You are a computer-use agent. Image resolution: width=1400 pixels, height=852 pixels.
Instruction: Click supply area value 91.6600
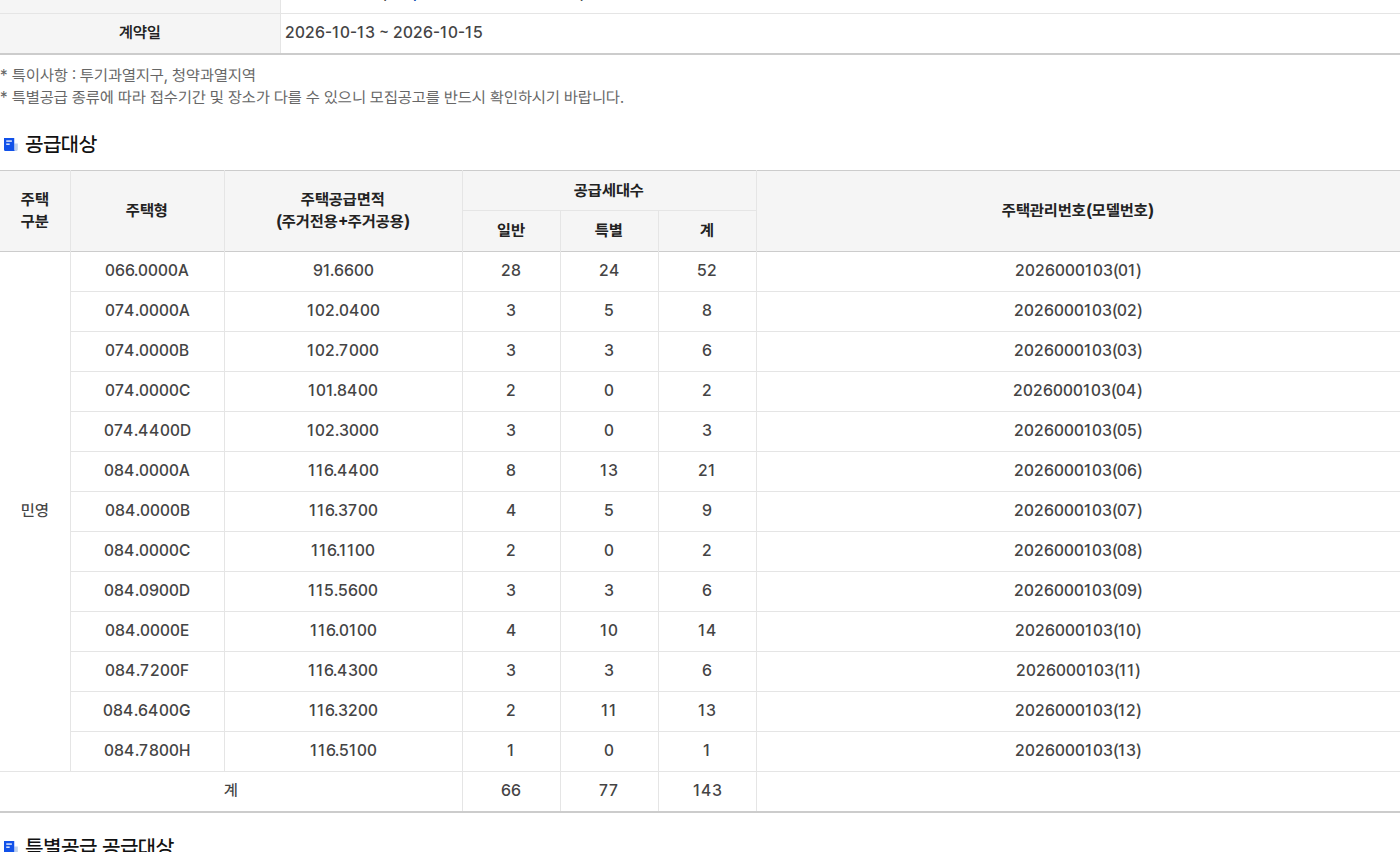(343, 271)
